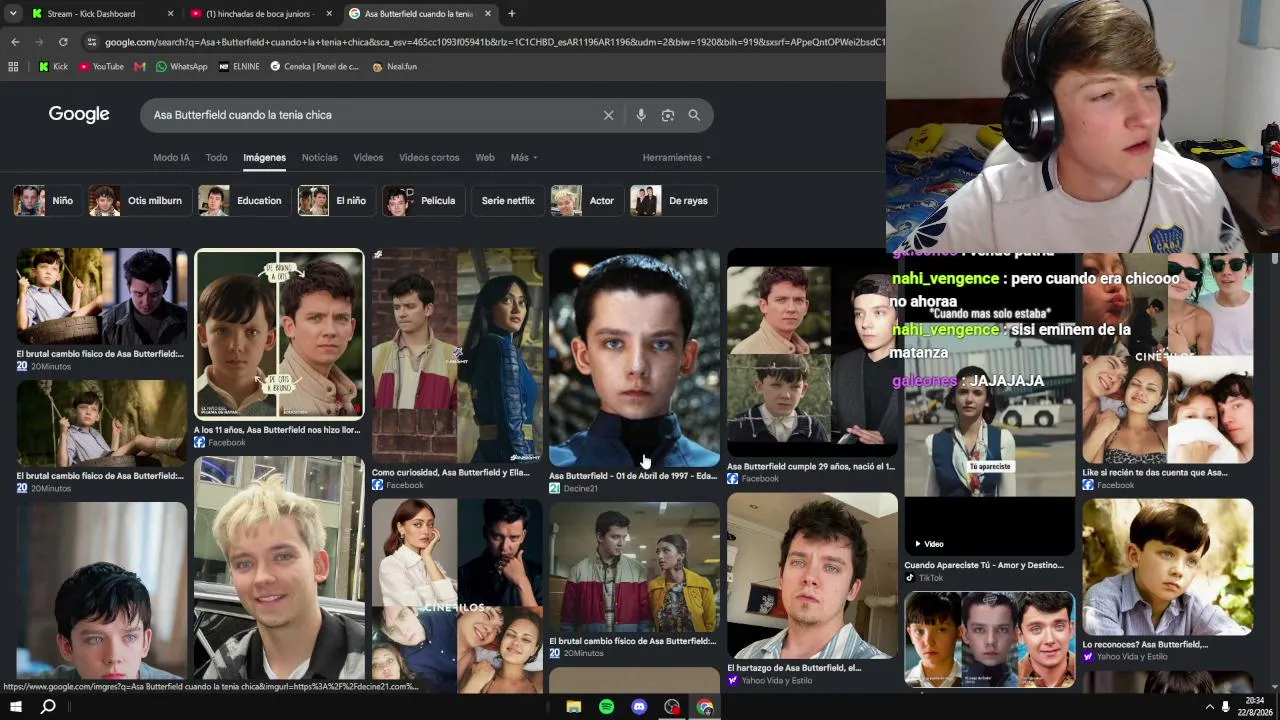Open 'Like si recién te das cuenta' link
This screenshot has height=720, width=1280.
coord(1155,473)
